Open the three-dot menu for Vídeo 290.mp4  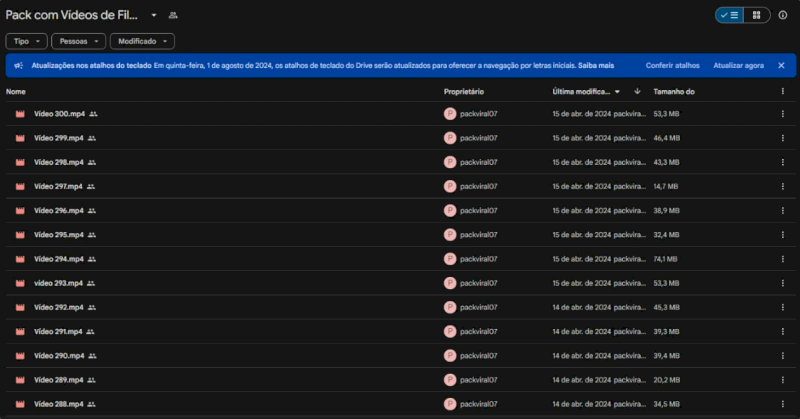point(783,356)
